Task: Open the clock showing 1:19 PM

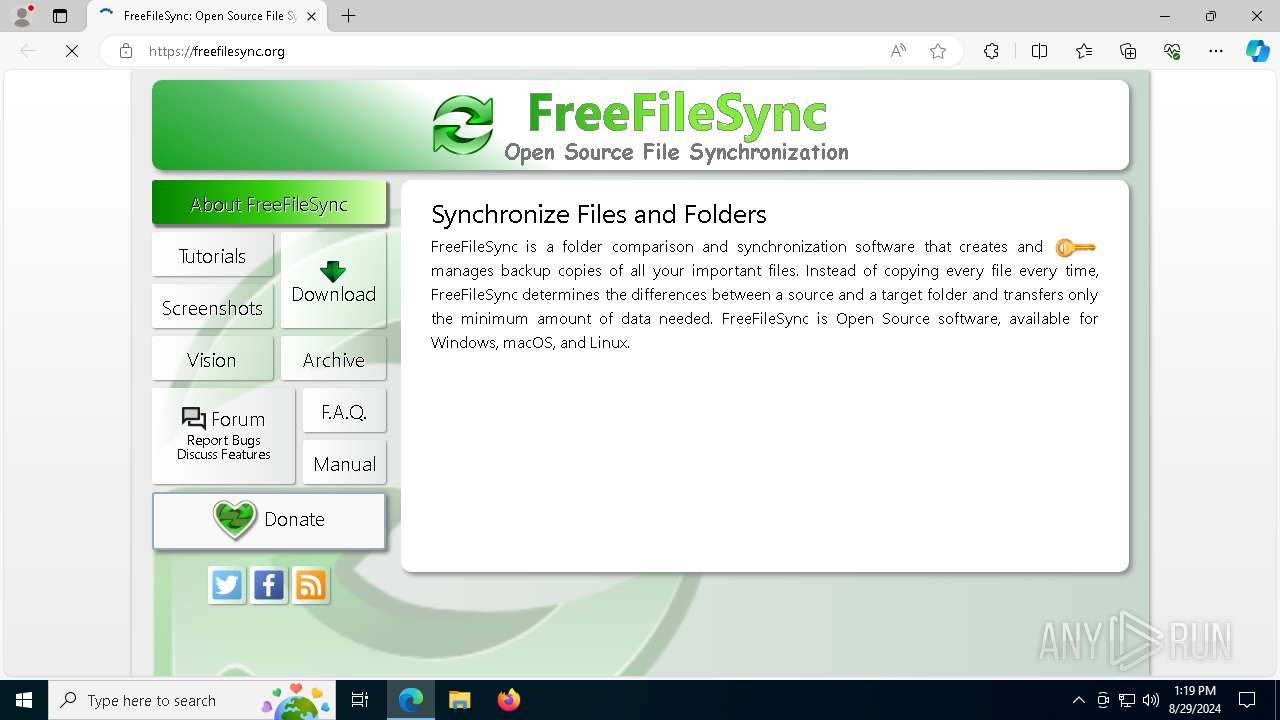Action: click(1195, 700)
